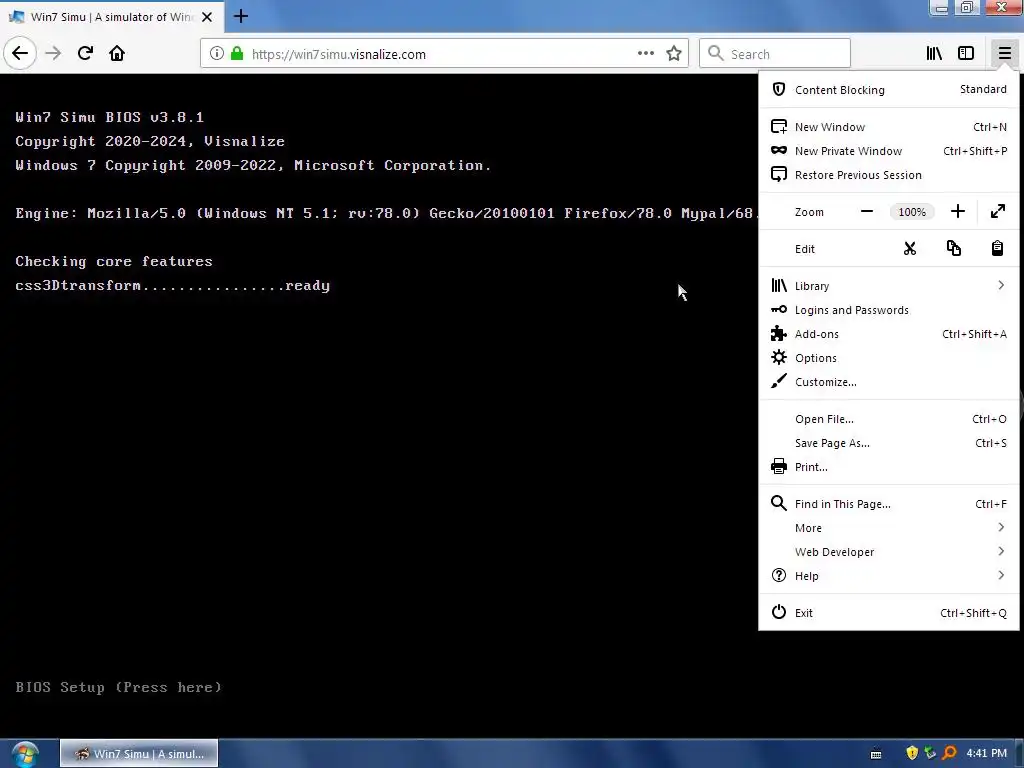Image resolution: width=1024 pixels, height=768 pixels.
Task: Select Open File... menu entry
Action: point(888,419)
